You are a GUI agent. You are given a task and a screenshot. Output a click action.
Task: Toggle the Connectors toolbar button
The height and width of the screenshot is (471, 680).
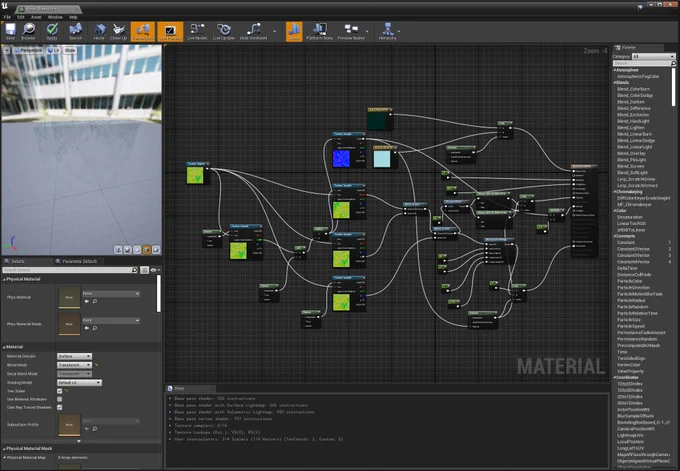[x=143, y=31]
